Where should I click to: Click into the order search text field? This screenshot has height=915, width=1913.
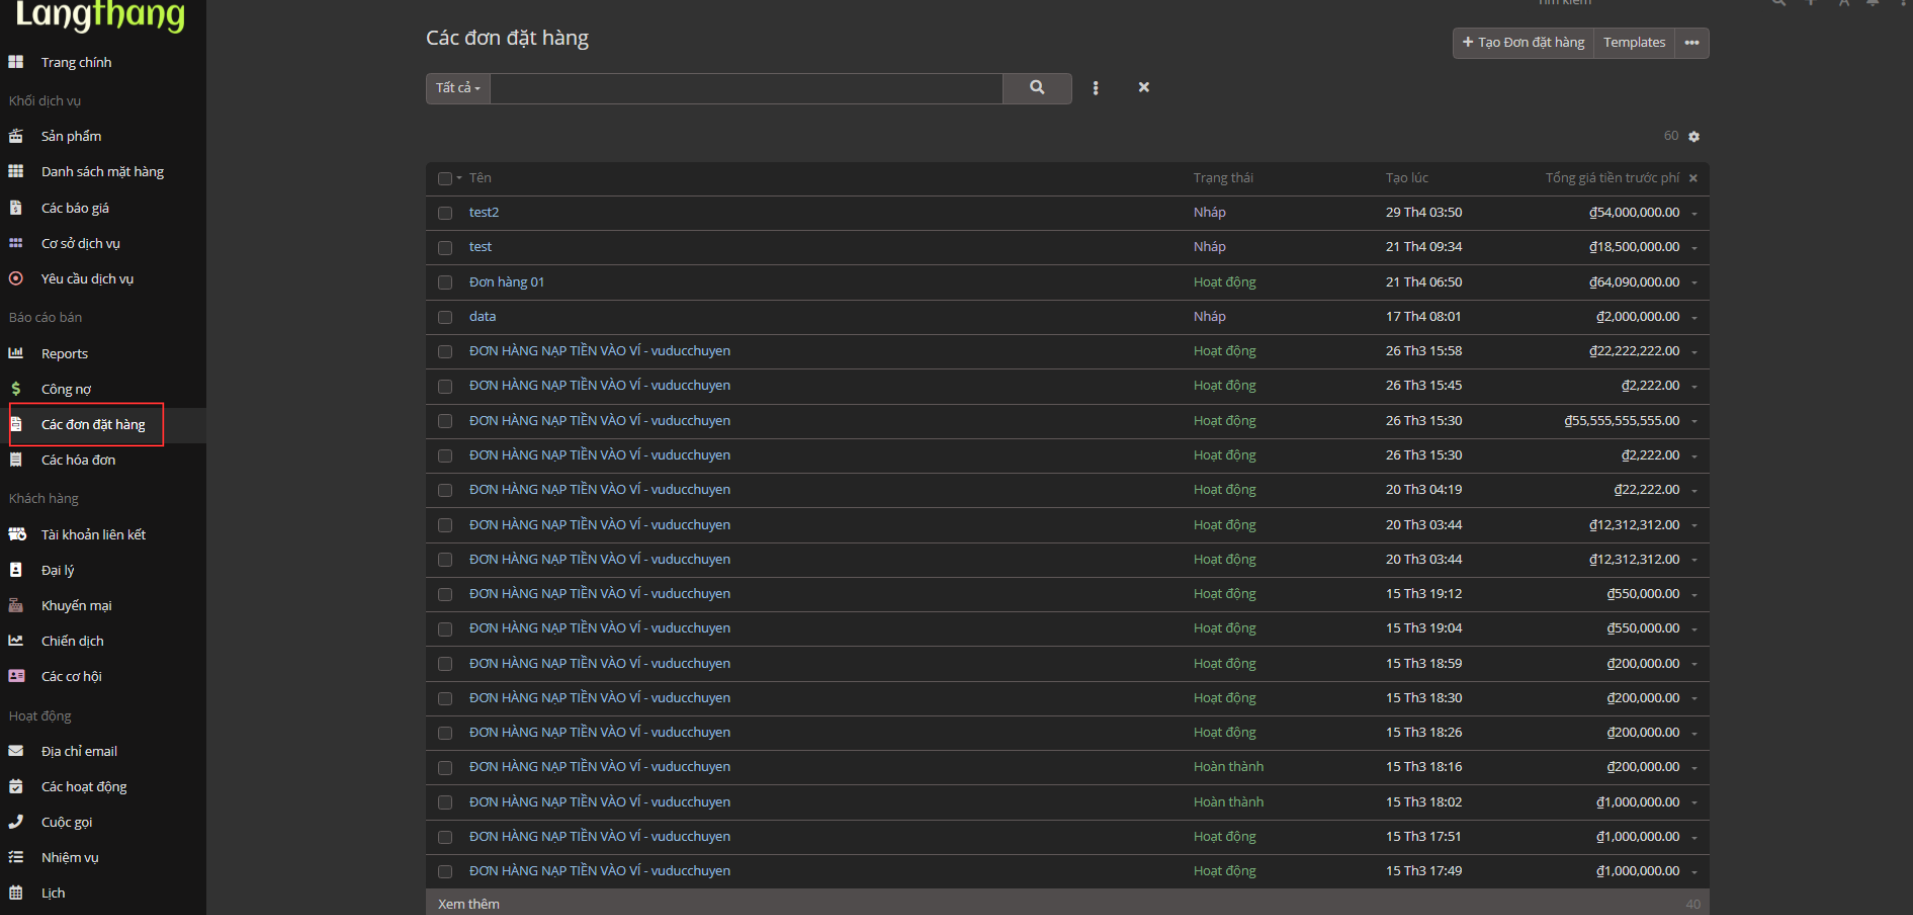pyautogui.click(x=746, y=88)
